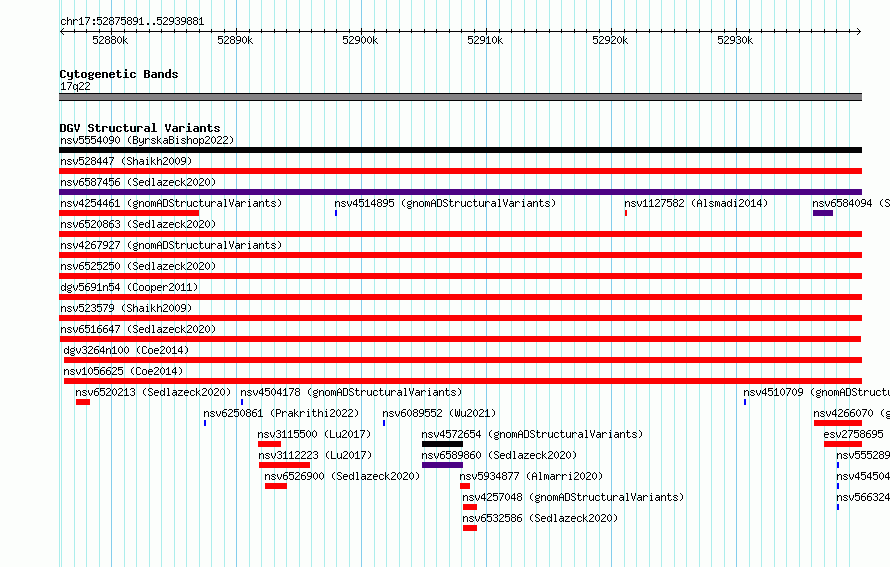Select the red bar under nsv6520213
This screenshot has width=890, height=567.
[x=83, y=402]
